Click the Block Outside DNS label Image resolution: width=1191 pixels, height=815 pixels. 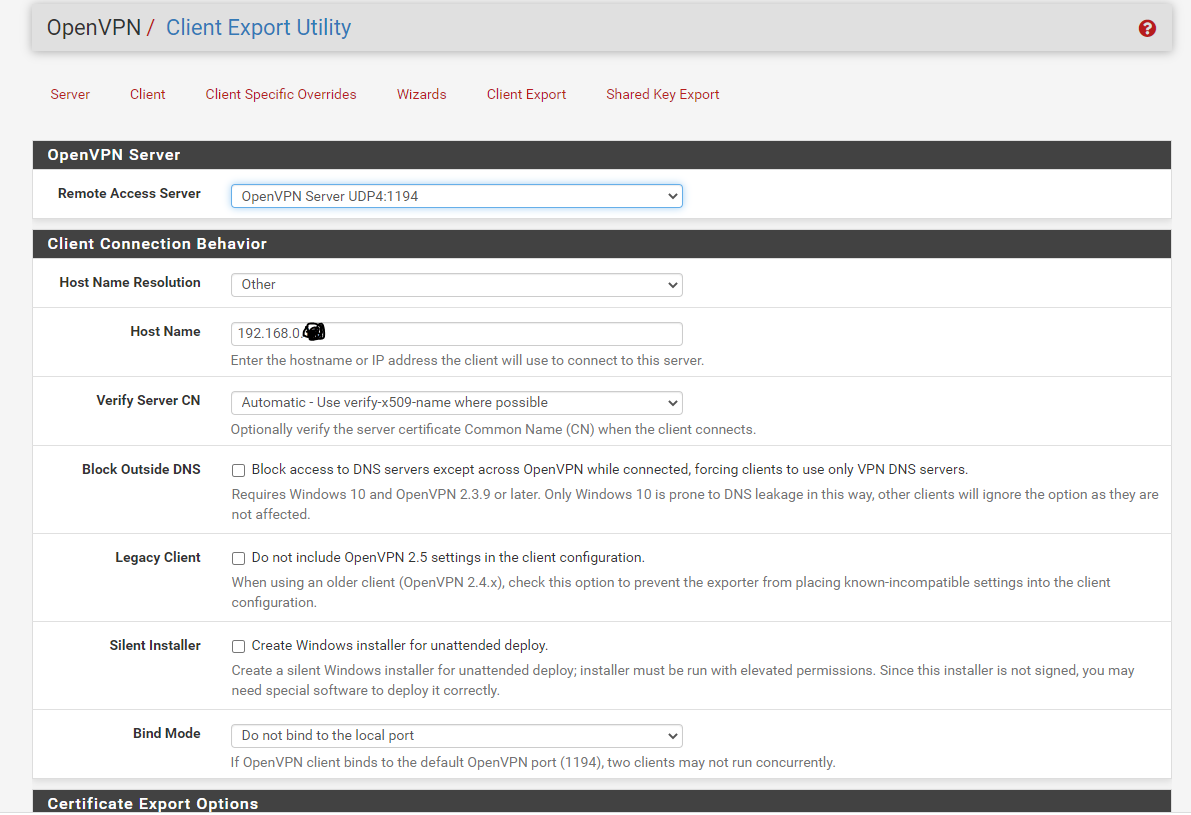tap(141, 469)
